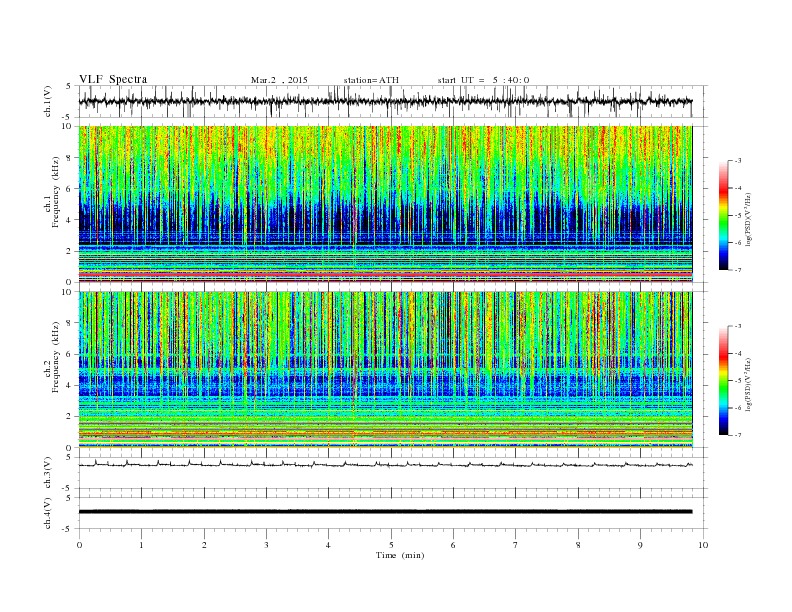Click the "3" tick on the time axis
The image size is (792, 612).
pyautogui.click(x=266, y=545)
